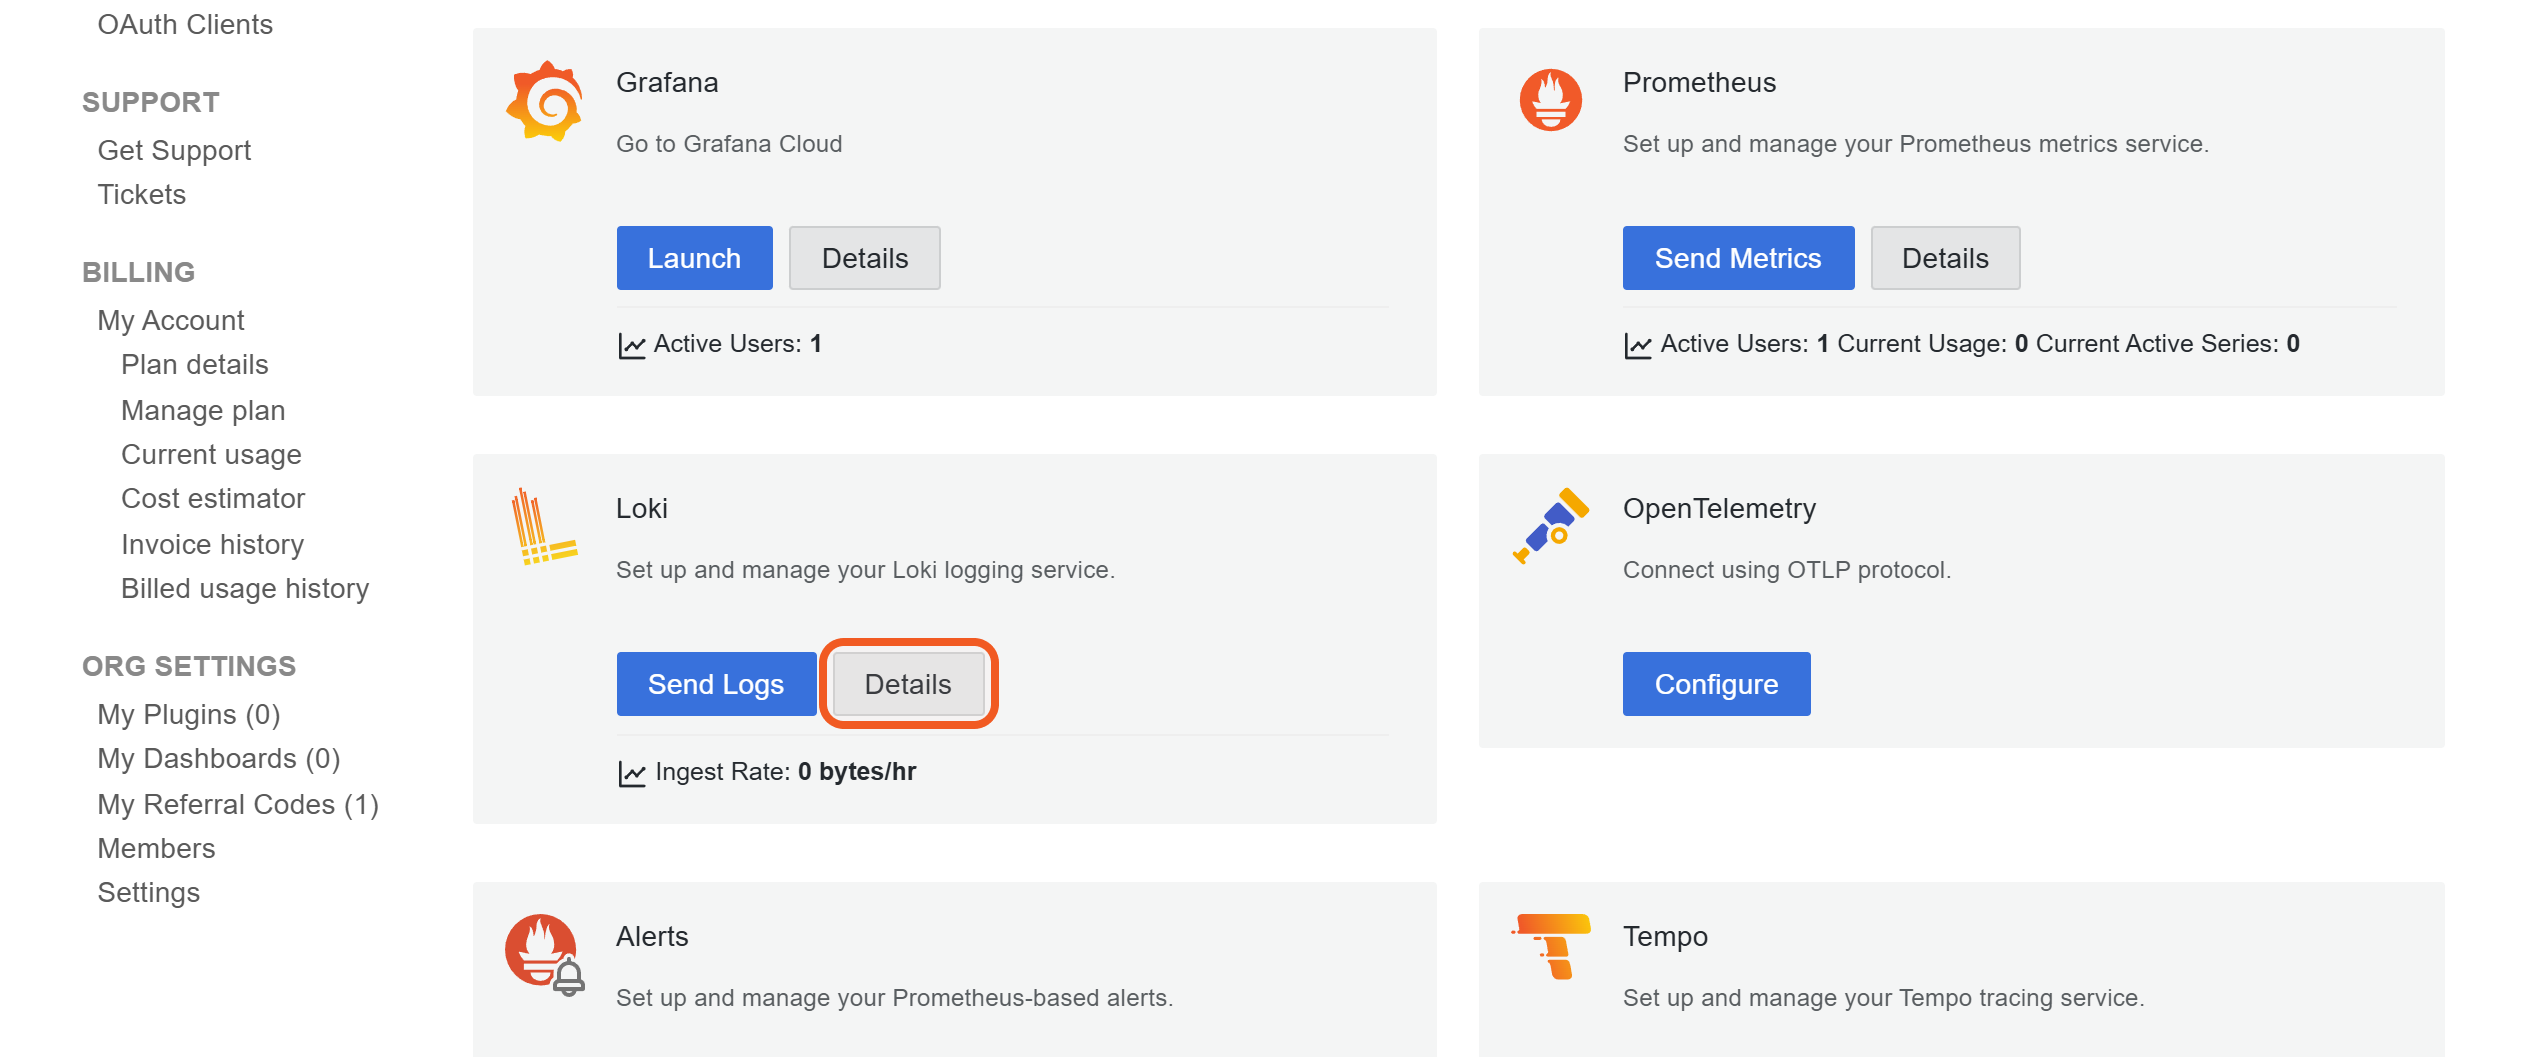This screenshot has height=1057, width=2530.
Task: Open org Members page
Action: 156,848
